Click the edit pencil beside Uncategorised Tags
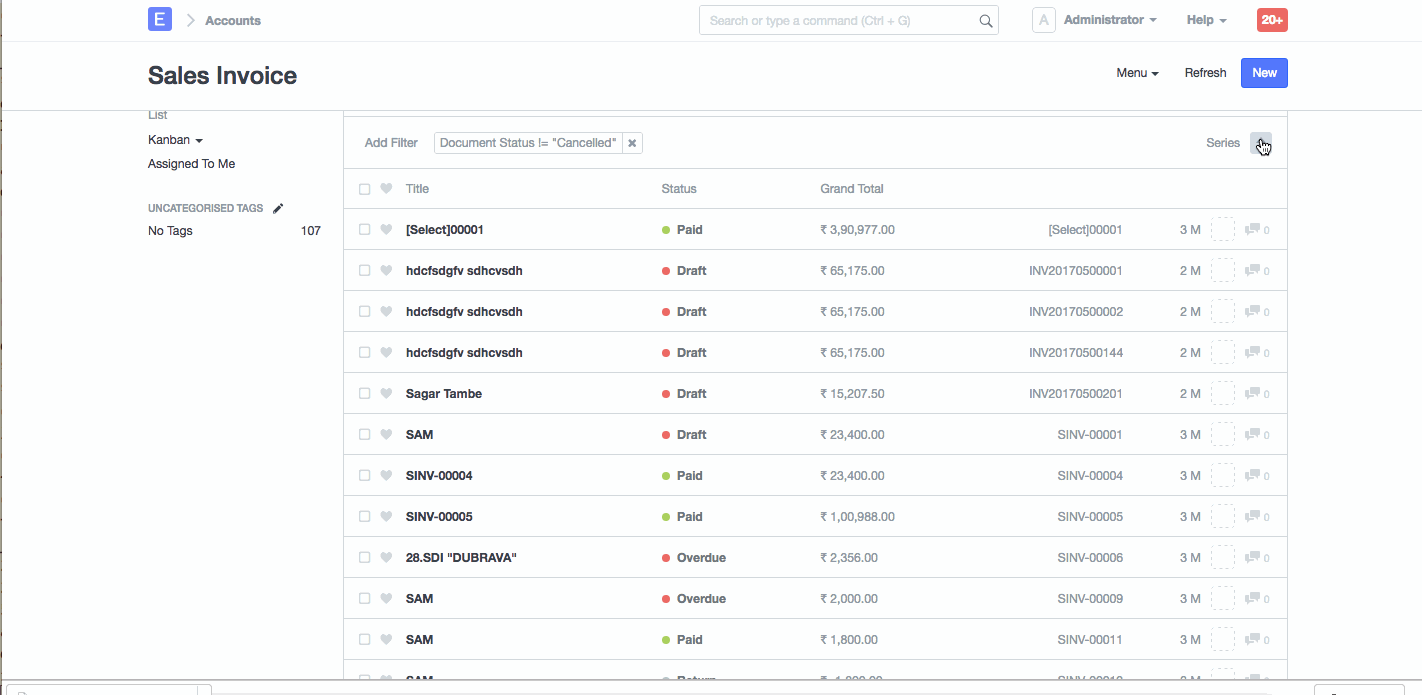Screen dimensions: 1422x695 [278, 207]
